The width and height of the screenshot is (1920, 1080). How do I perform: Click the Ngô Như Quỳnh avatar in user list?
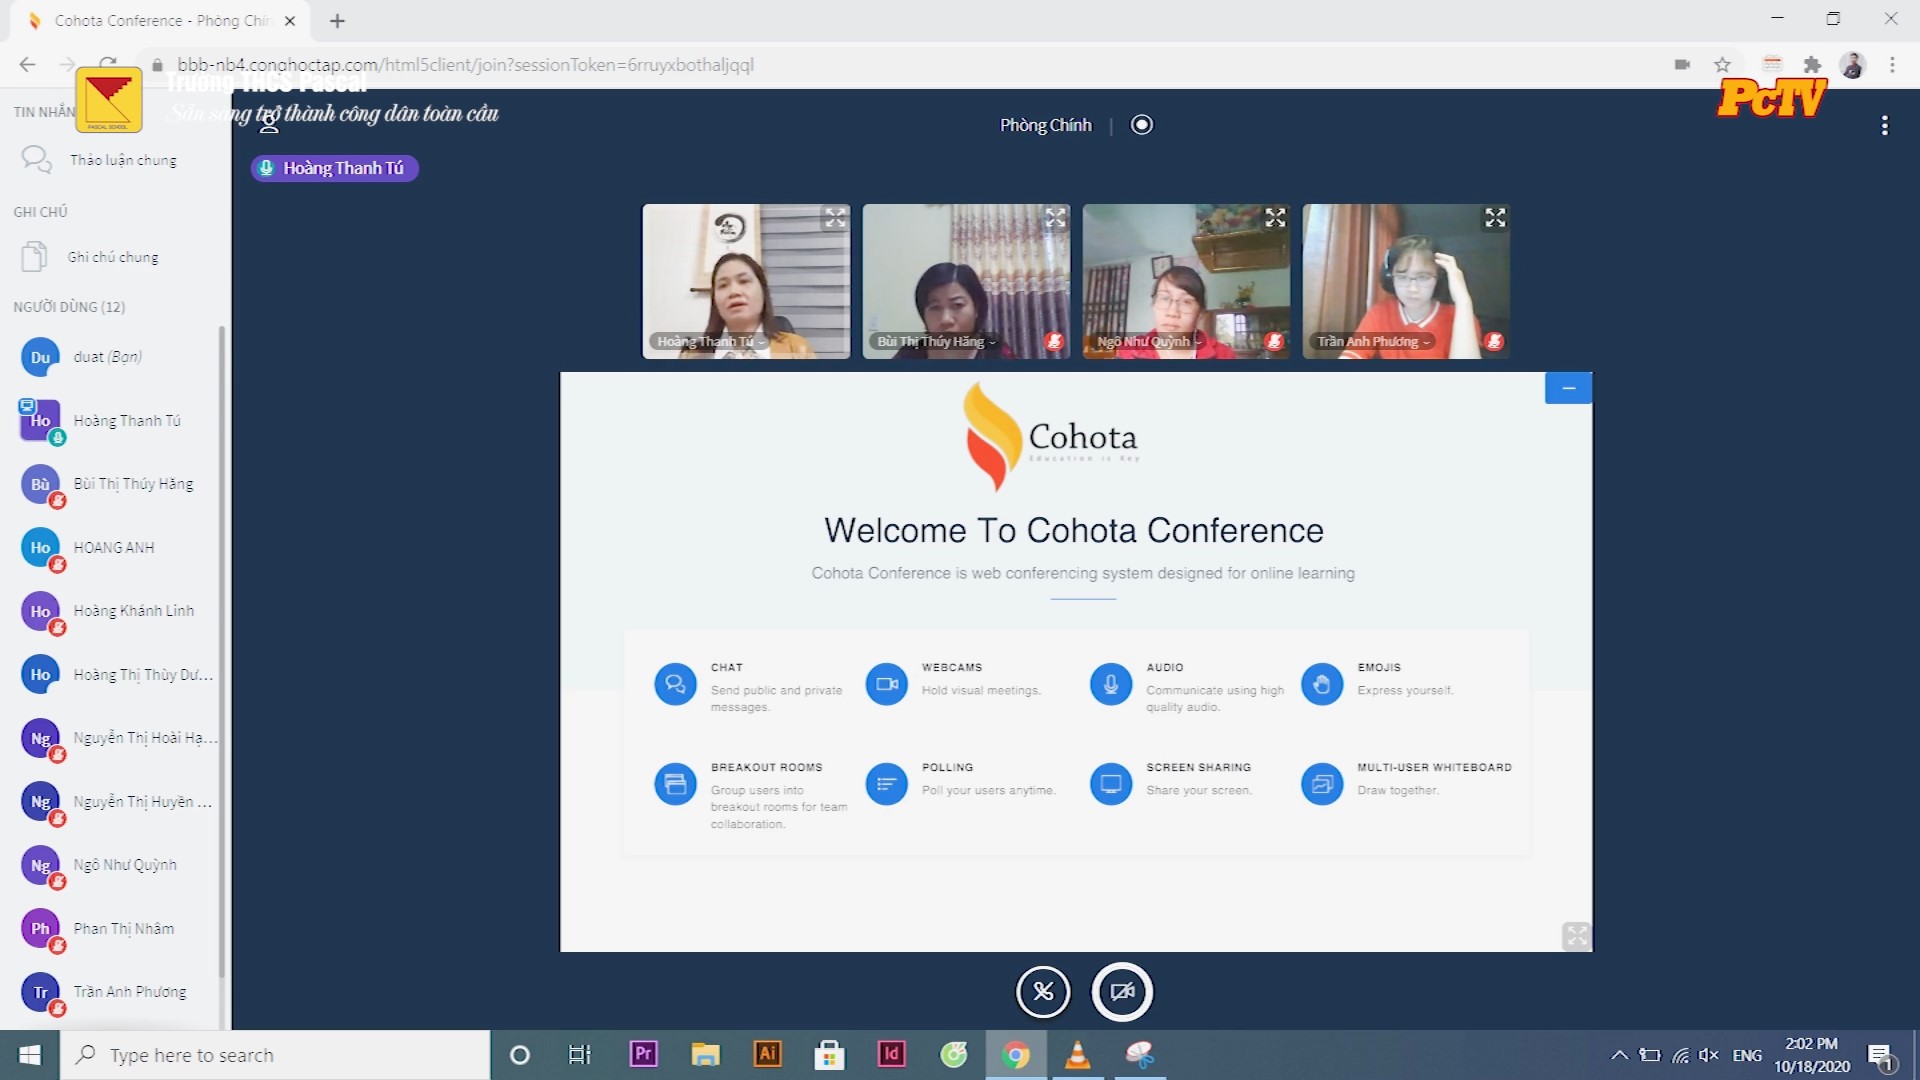pyautogui.click(x=40, y=865)
